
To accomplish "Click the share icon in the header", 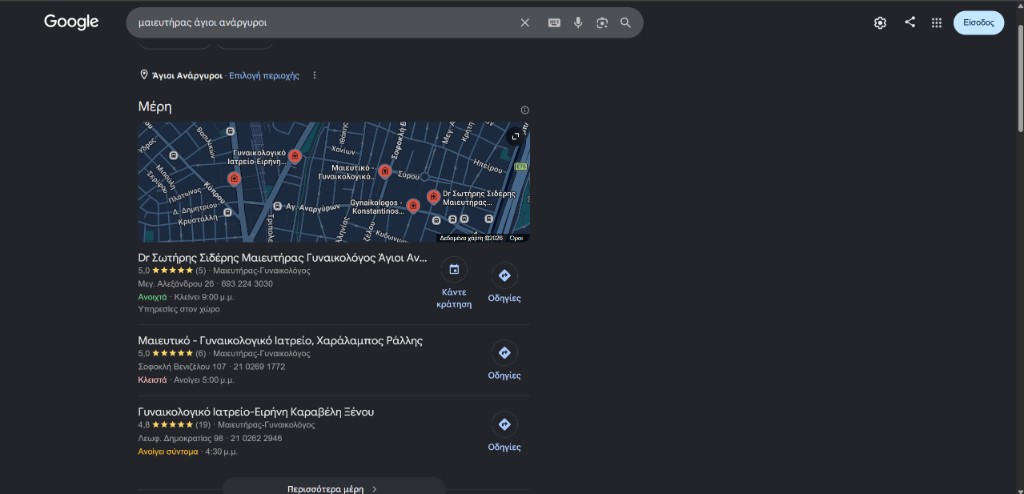I will [910, 22].
